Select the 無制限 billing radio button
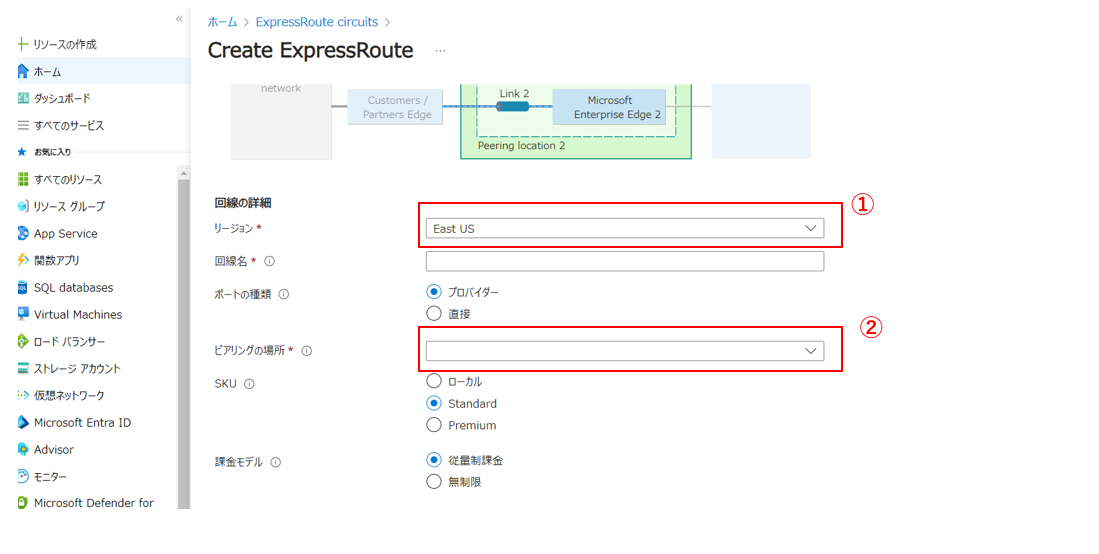This screenshot has height=554, width=1099. click(434, 482)
